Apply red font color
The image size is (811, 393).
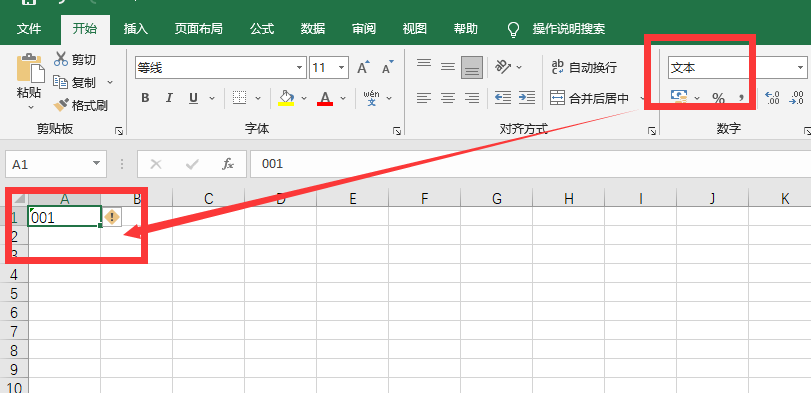325,98
